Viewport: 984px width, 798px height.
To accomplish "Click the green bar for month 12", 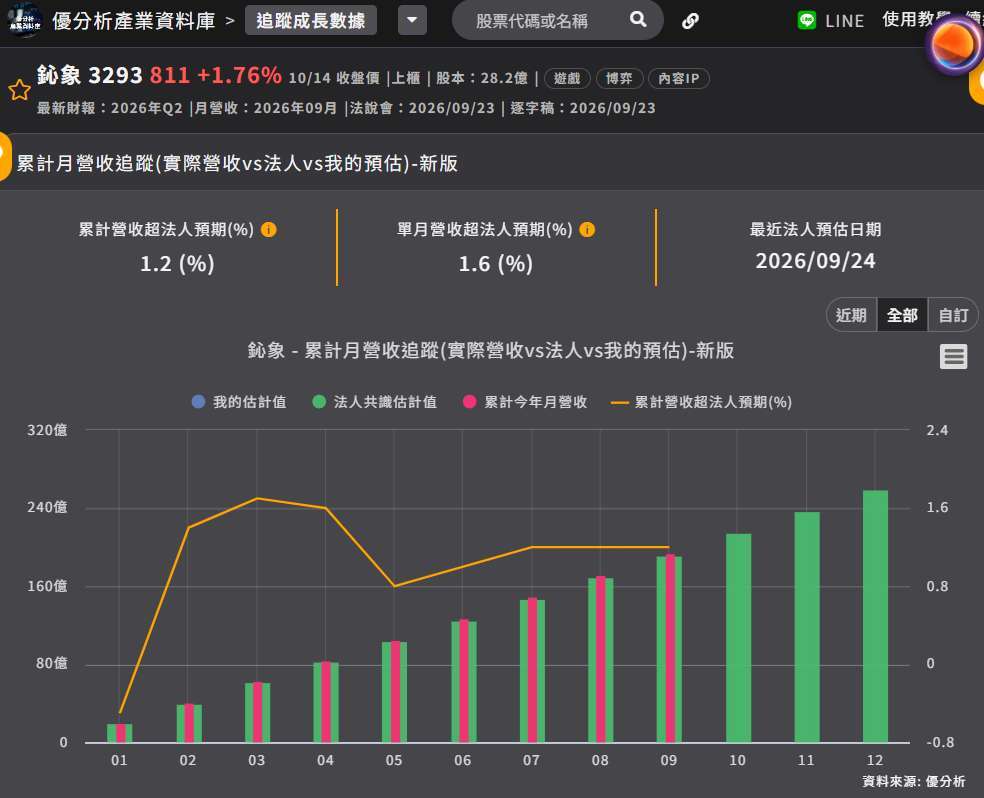I will (x=875, y=616).
